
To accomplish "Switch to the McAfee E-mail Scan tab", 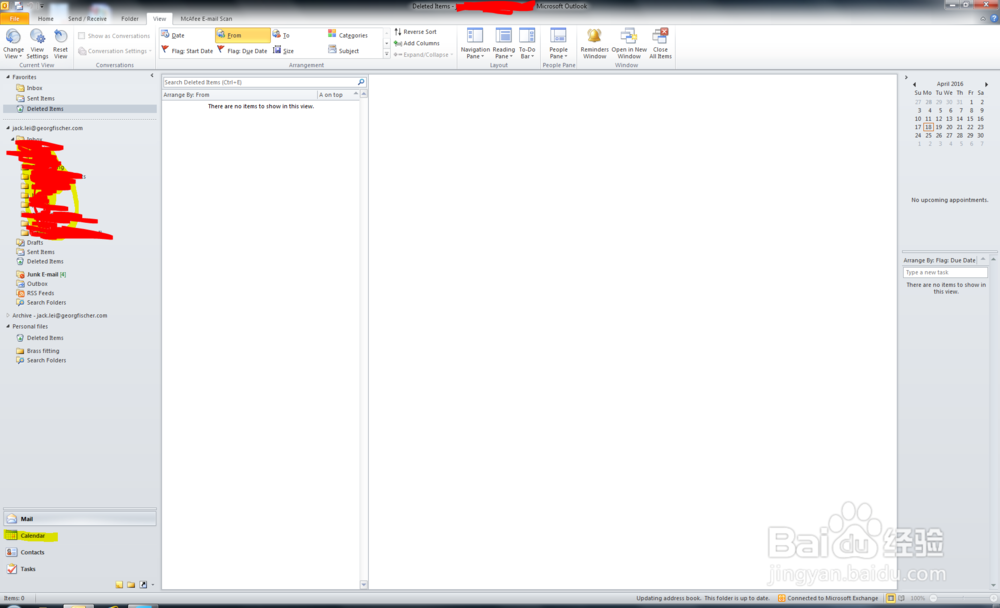I will [206, 19].
